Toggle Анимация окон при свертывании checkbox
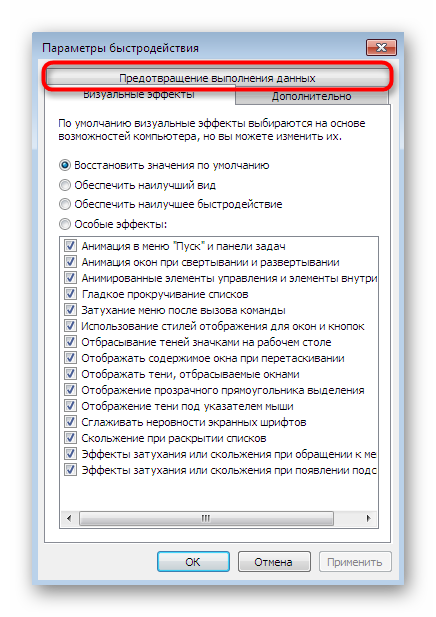This screenshot has height=617, width=436. tap(70, 262)
